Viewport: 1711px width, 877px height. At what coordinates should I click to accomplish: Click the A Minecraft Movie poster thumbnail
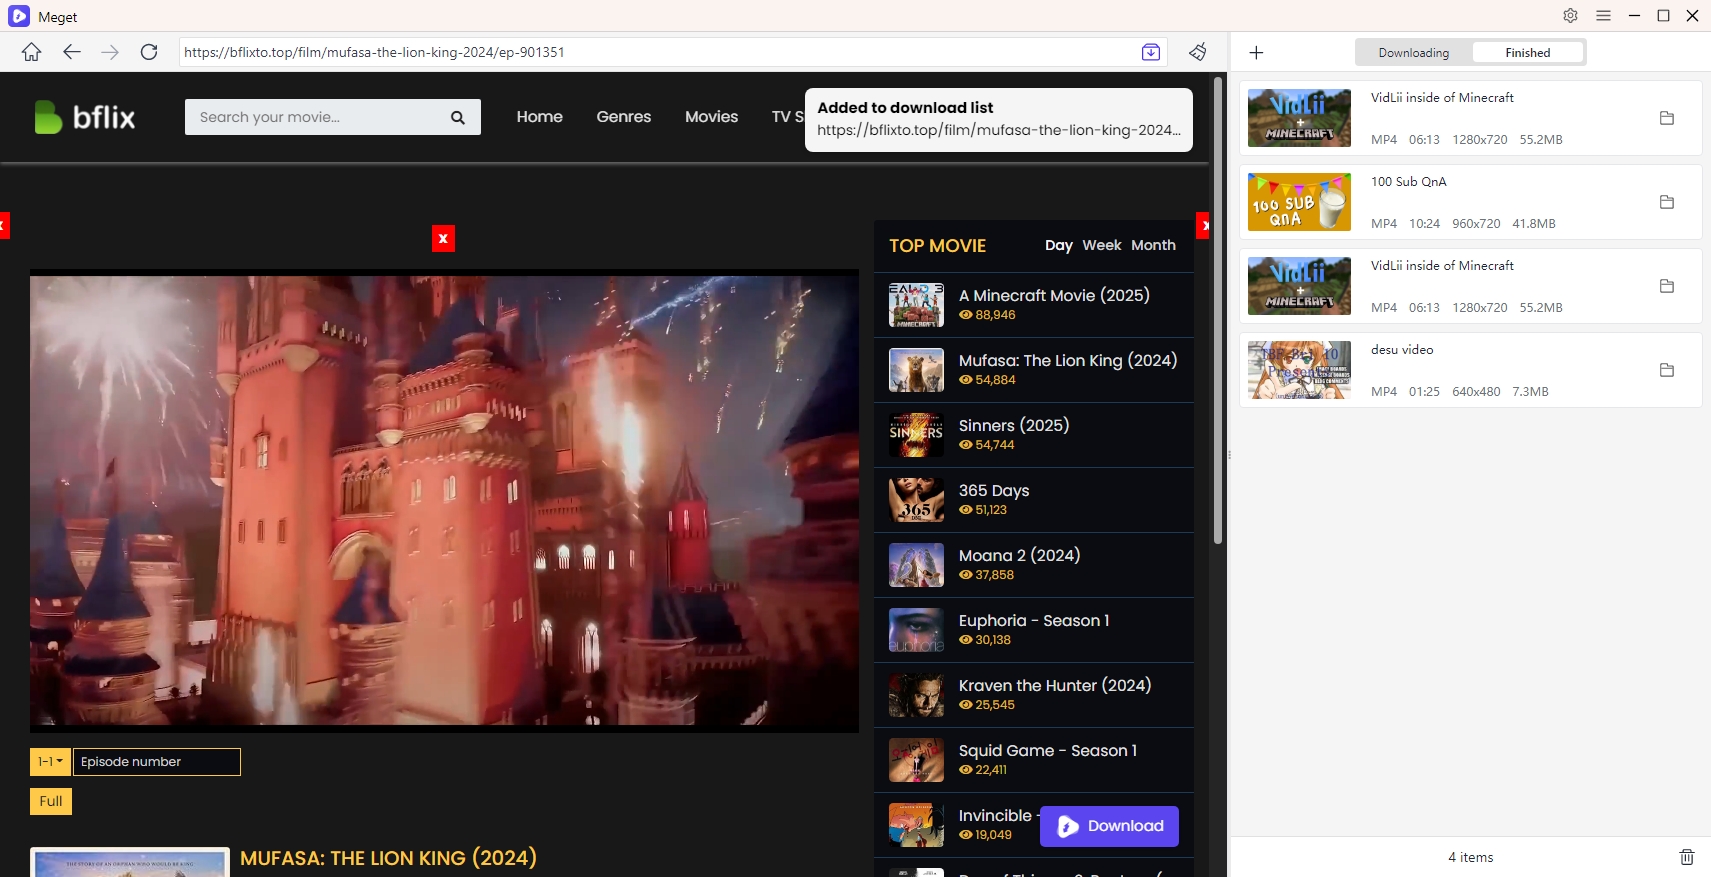pyautogui.click(x=916, y=305)
